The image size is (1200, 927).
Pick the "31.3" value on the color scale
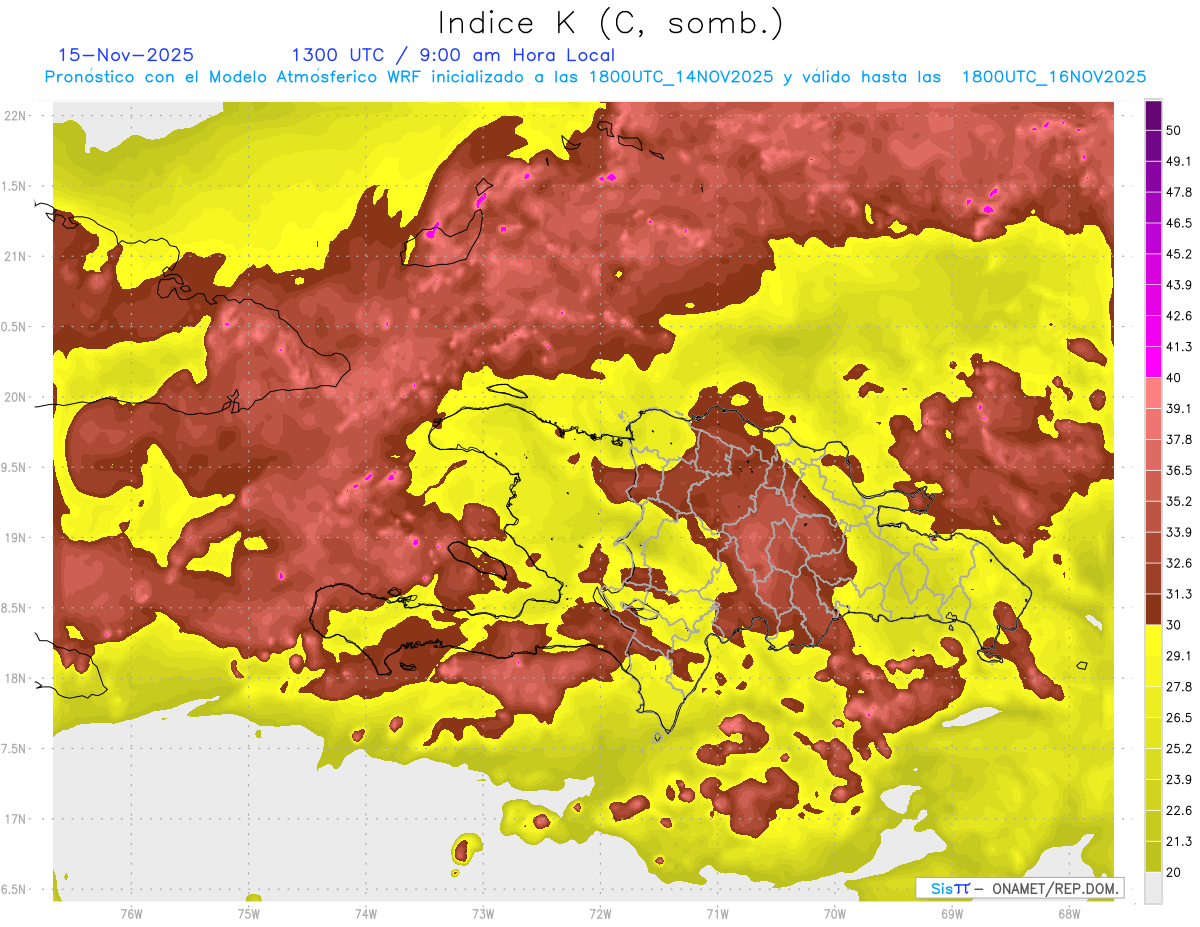[x=1178, y=594]
